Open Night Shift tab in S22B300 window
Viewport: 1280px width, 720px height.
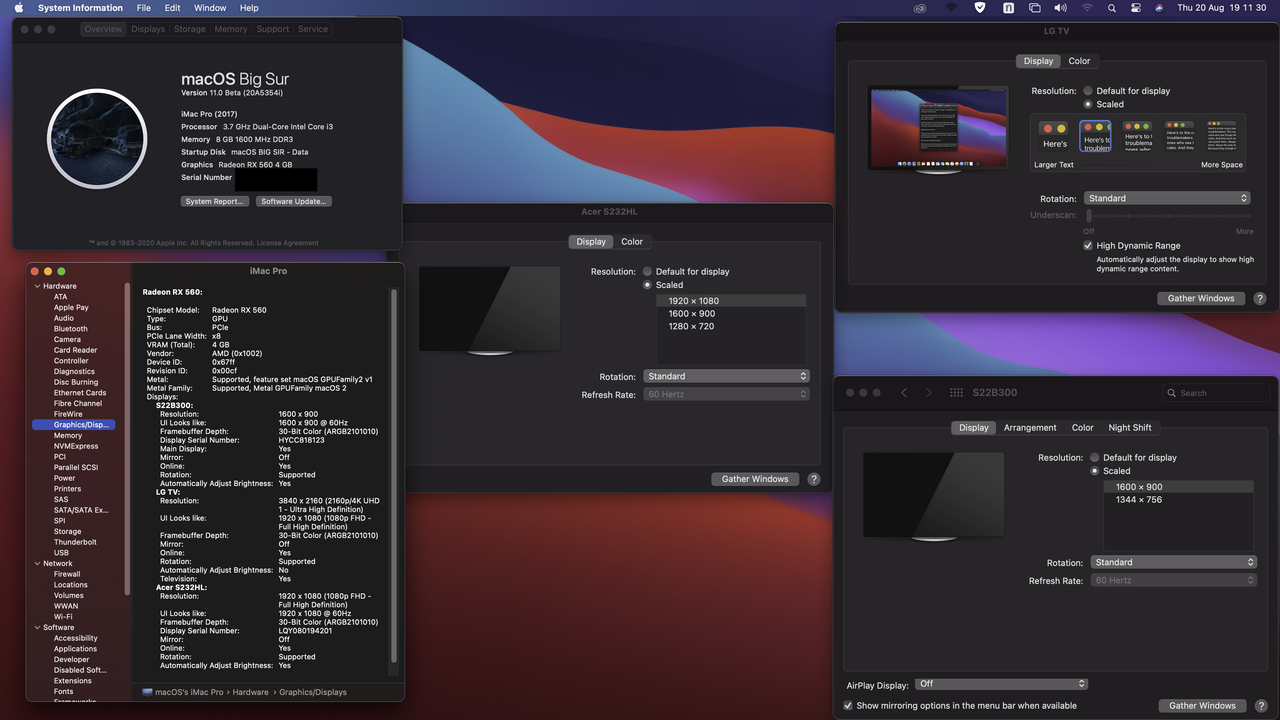point(1130,427)
